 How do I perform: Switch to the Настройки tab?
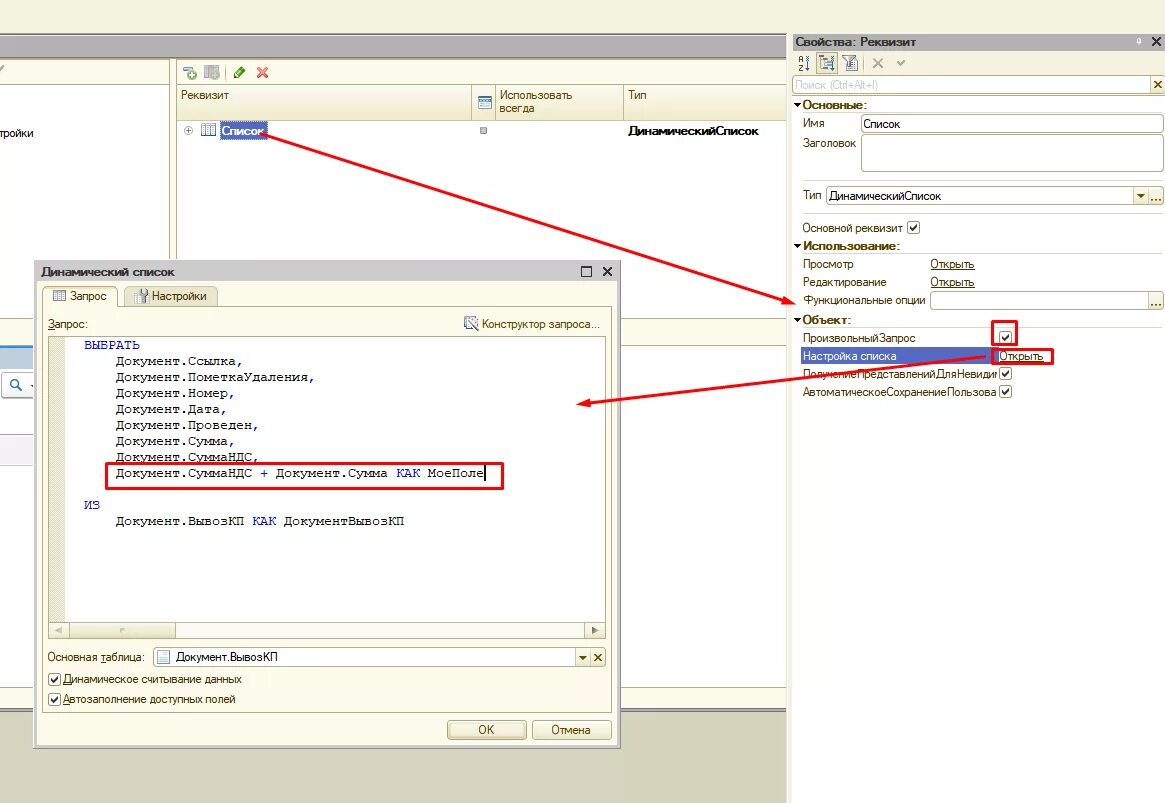tap(170, 296)
